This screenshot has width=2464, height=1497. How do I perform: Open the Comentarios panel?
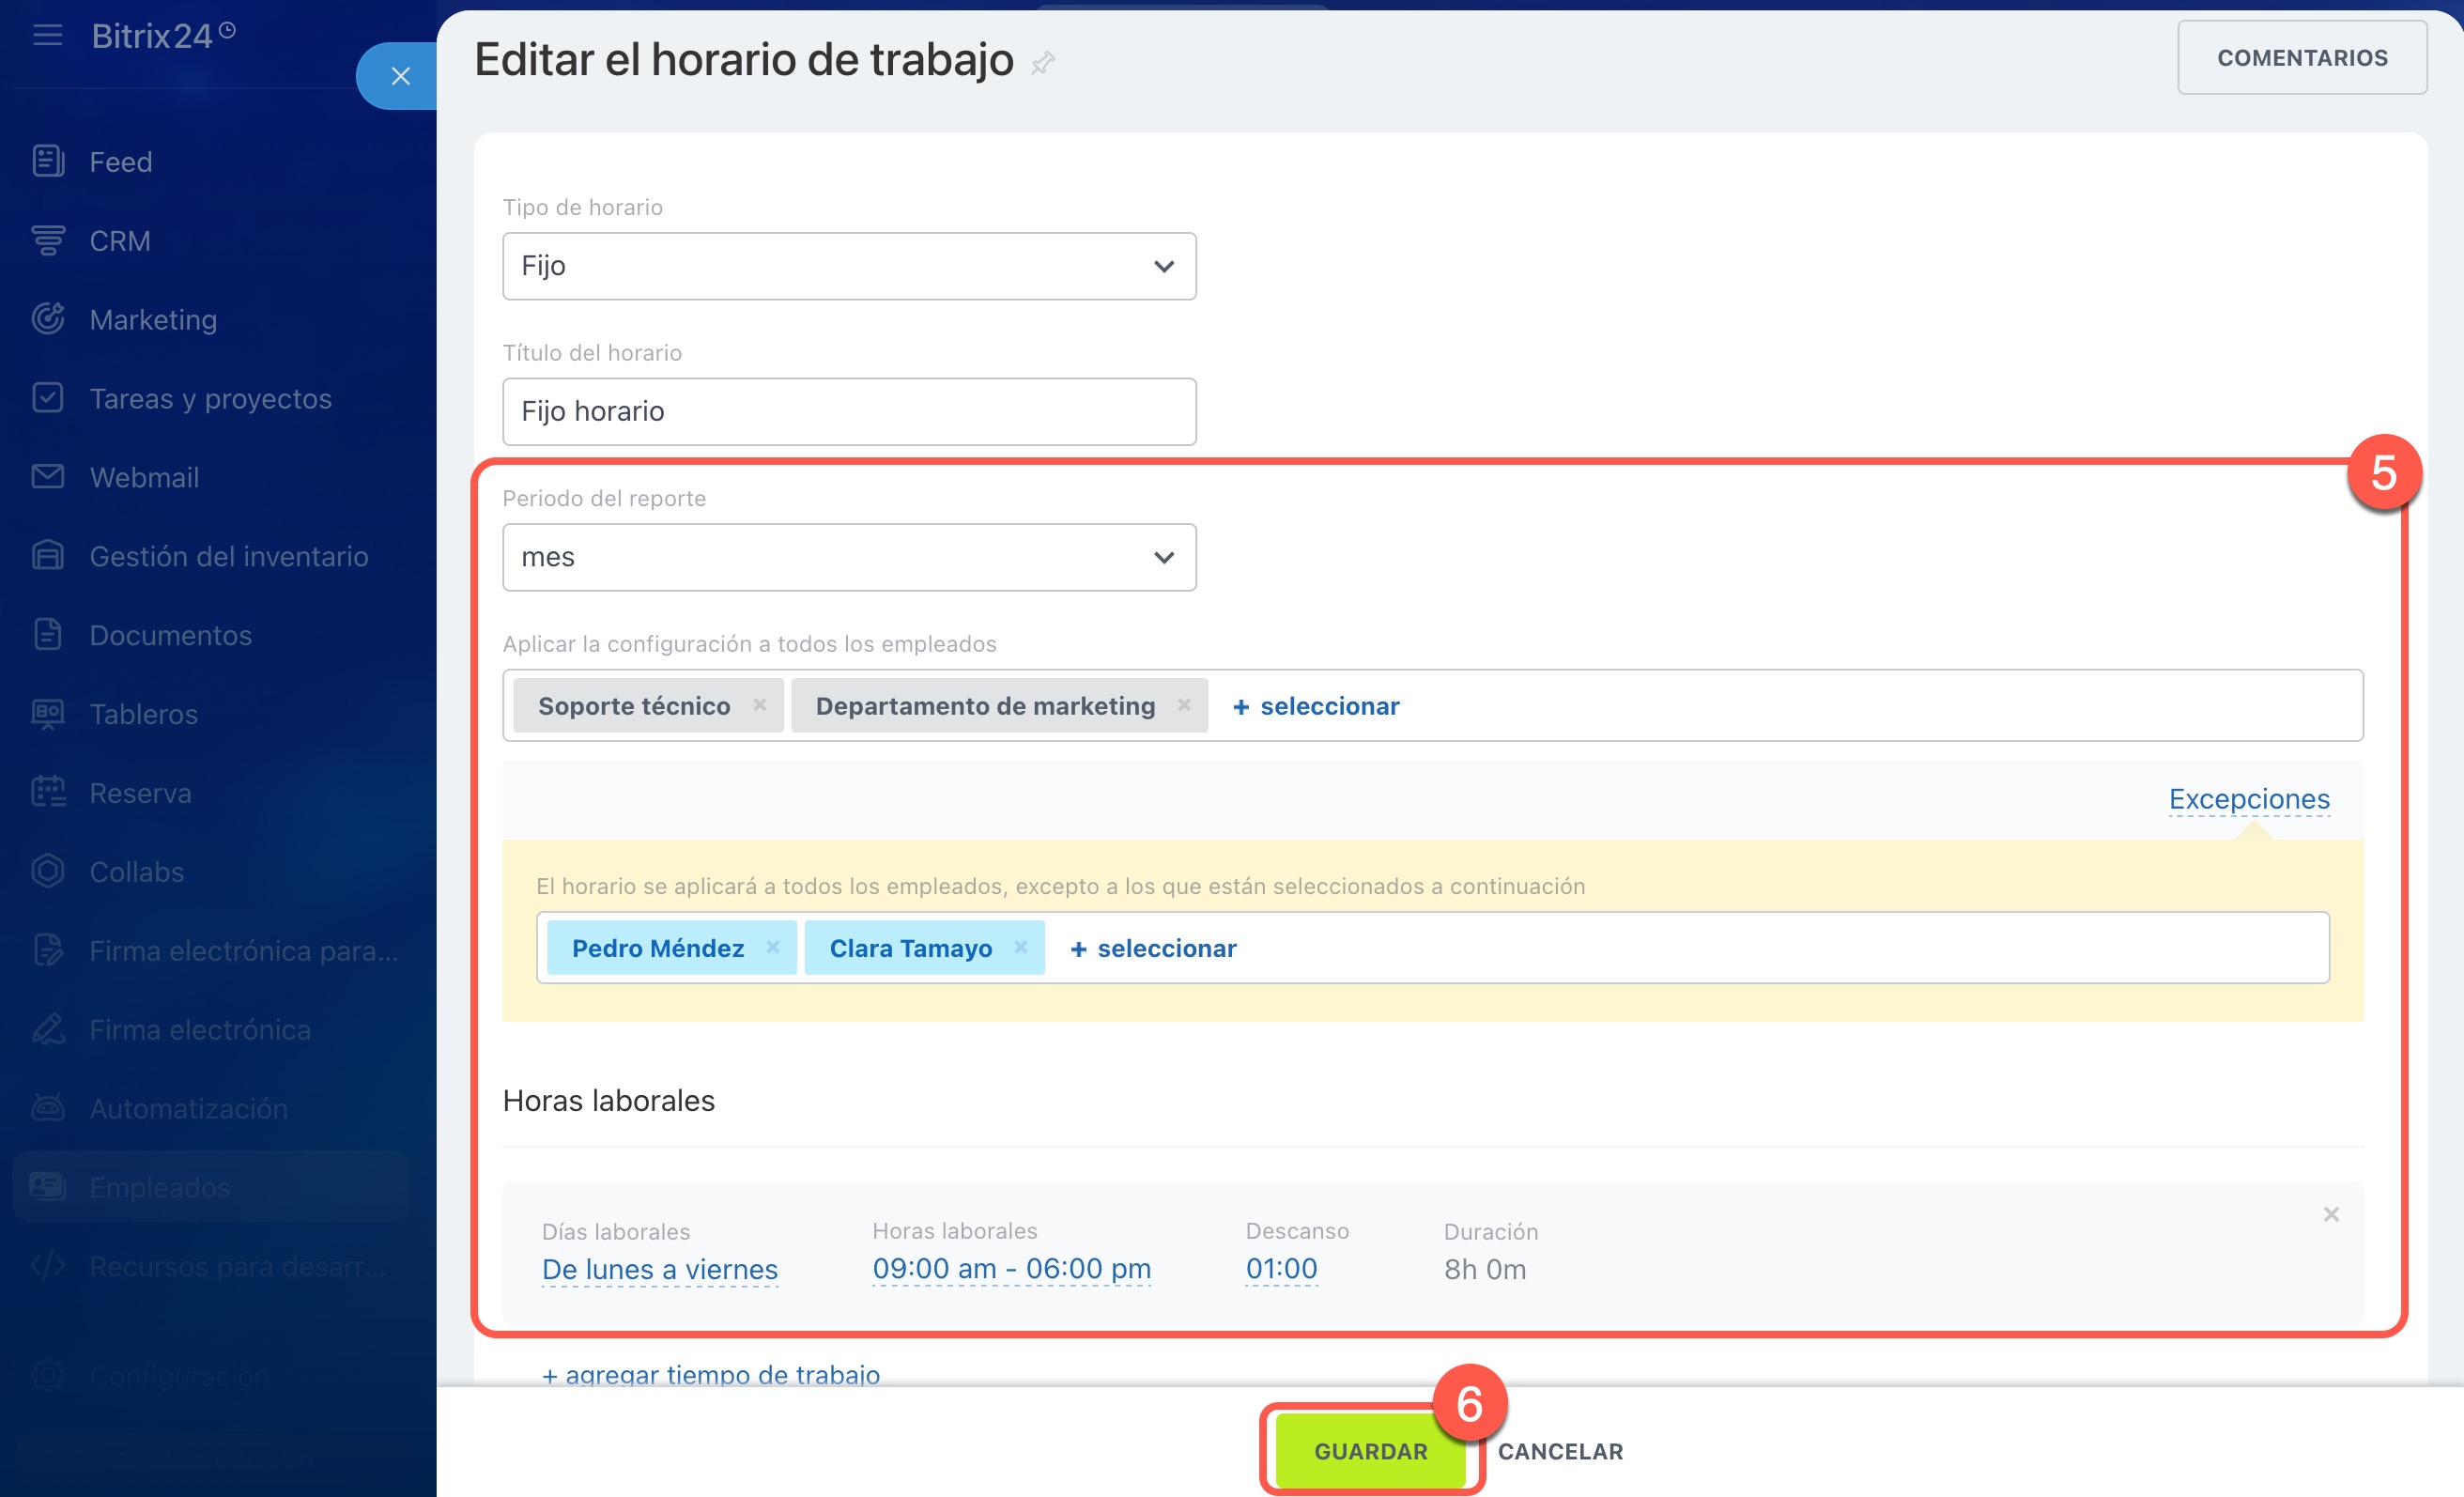pyautogui.click(x=2302, y=58)
